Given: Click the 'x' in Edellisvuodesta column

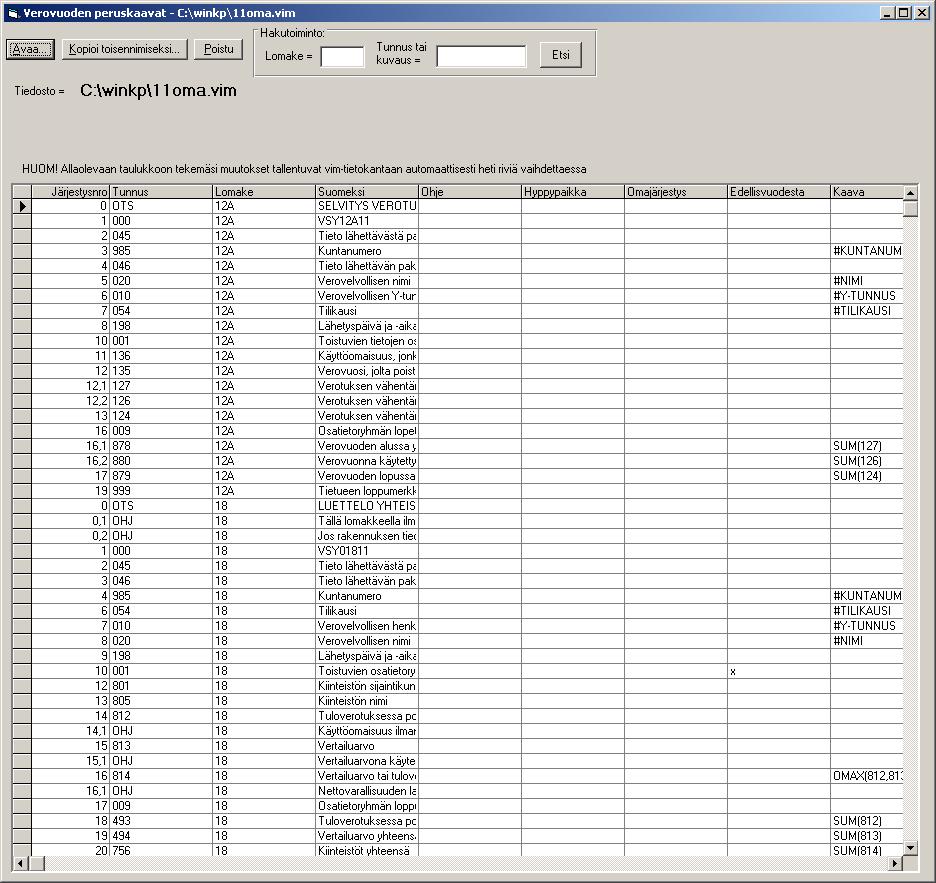Looking at the screenshot, I should click(778, 671).
